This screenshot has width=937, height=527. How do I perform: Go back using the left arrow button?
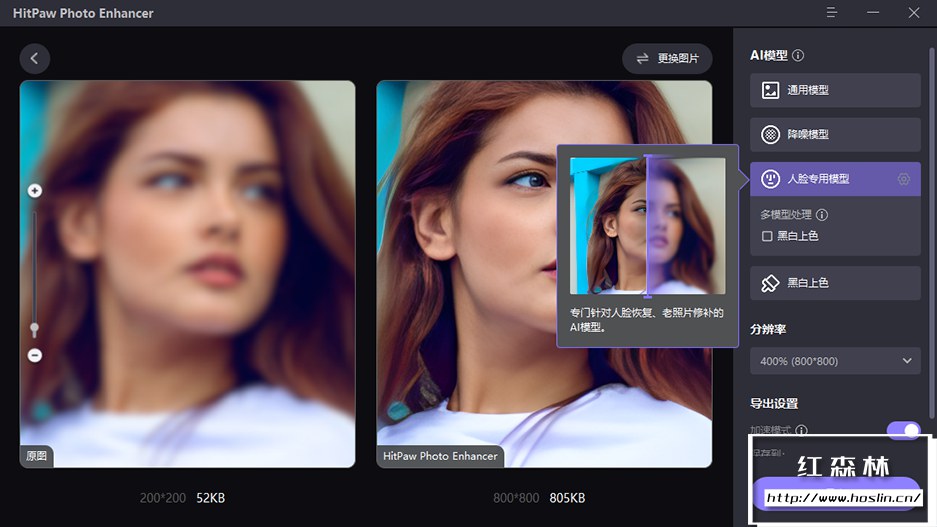tap(35, 59)
